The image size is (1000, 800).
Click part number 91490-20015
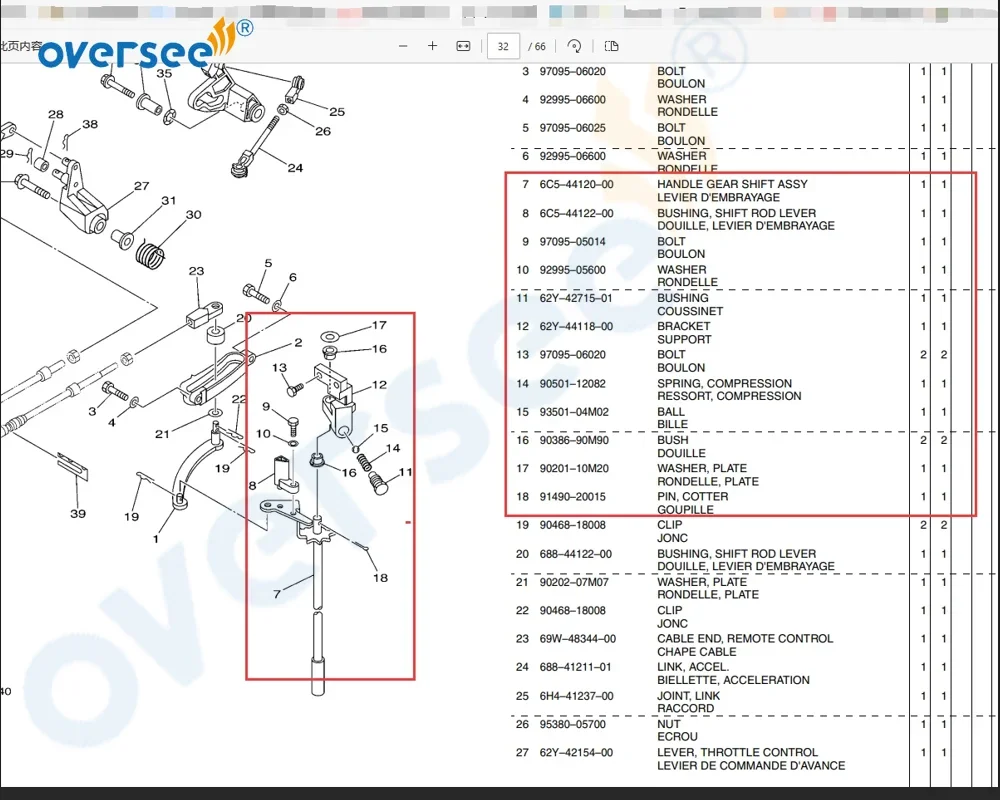(x=573, y=497)
